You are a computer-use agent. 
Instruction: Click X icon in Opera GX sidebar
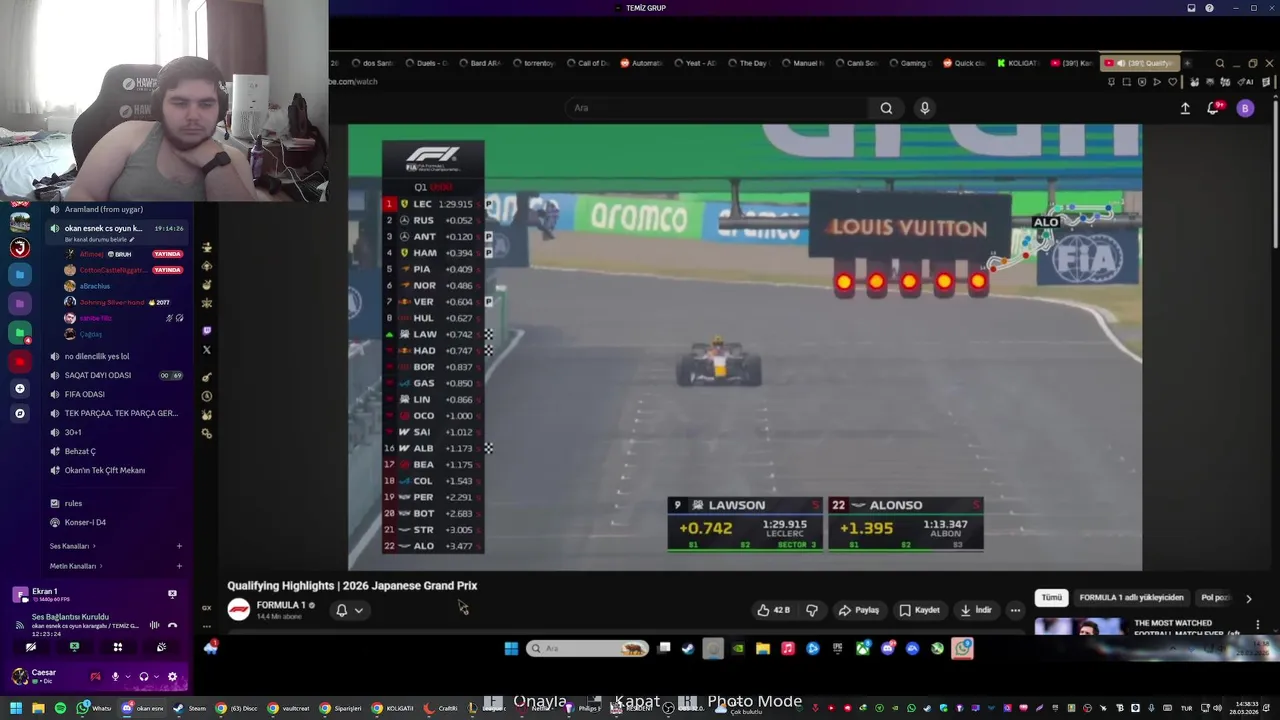207,350
